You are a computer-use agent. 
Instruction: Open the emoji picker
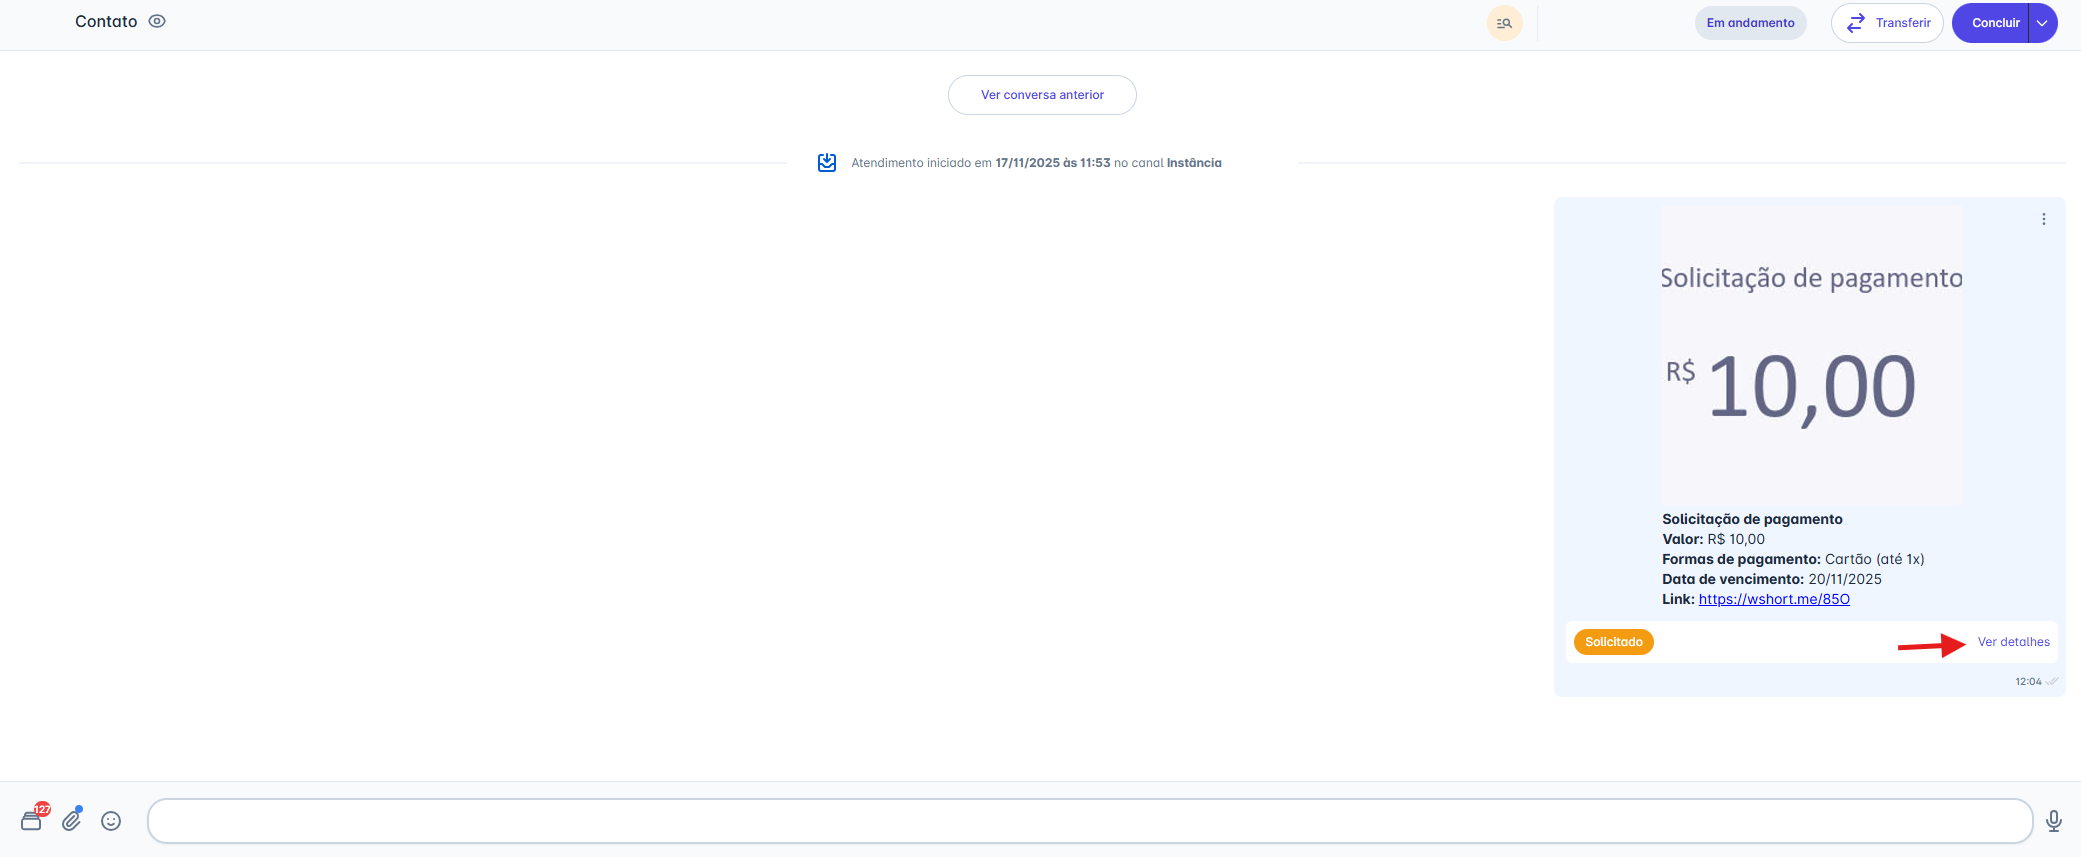pos(111,821)
